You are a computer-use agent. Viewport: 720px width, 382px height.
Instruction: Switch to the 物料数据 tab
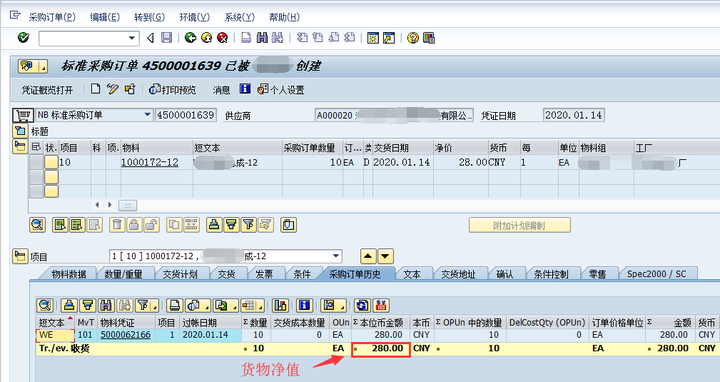68,274
